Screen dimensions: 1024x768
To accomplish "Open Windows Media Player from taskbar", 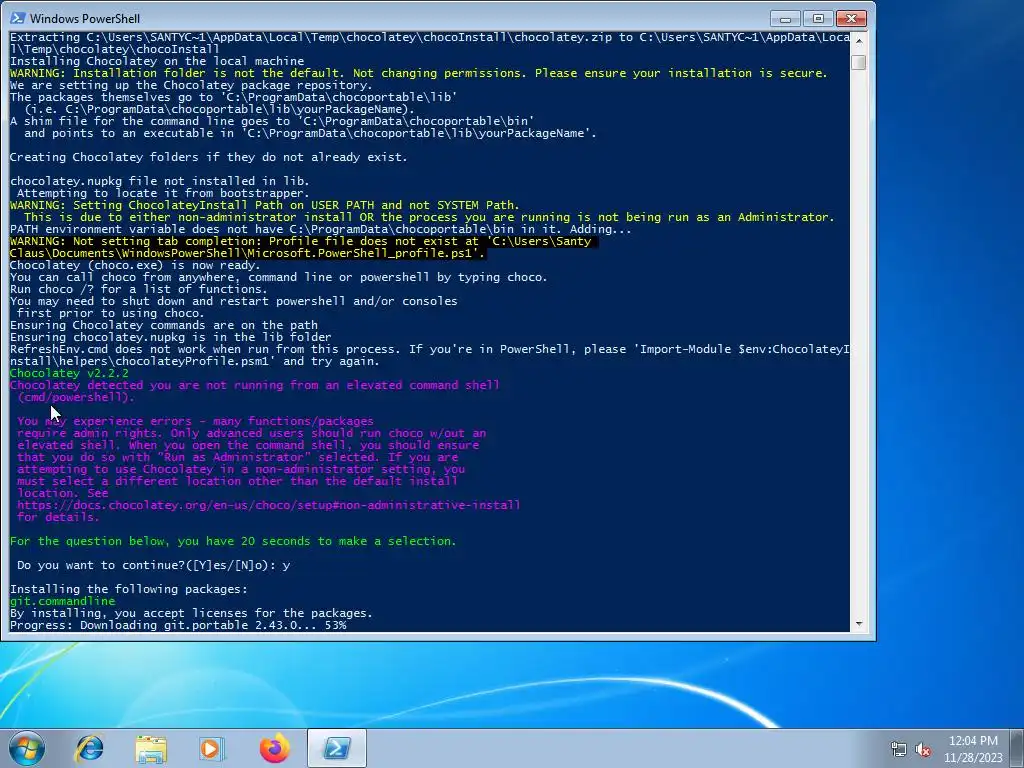I will pyautogui.click(x=212, y=748).
